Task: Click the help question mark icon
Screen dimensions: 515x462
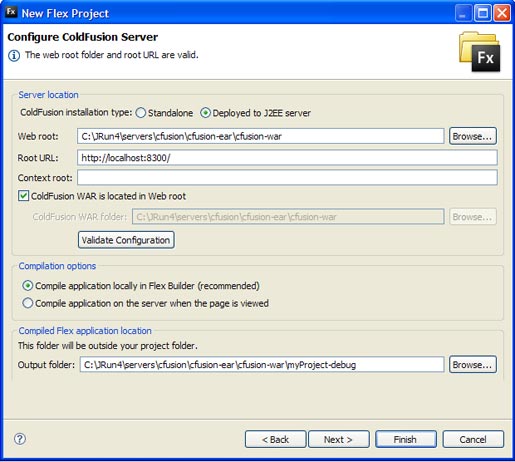Action: (x=20, y=439)
